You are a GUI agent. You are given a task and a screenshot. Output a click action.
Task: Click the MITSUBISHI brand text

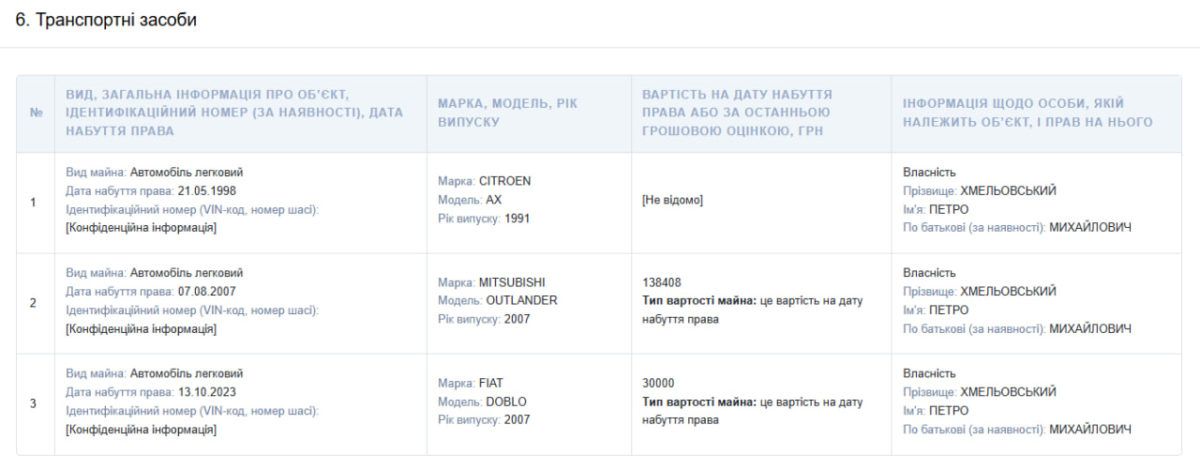[x=513, y=282]
